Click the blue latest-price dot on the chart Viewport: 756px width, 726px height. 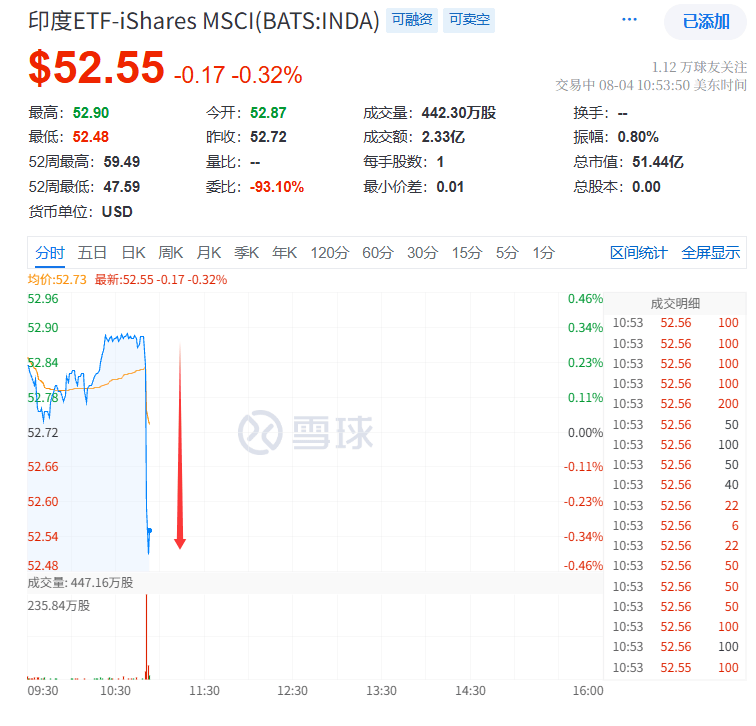click(x=149, y=530)
